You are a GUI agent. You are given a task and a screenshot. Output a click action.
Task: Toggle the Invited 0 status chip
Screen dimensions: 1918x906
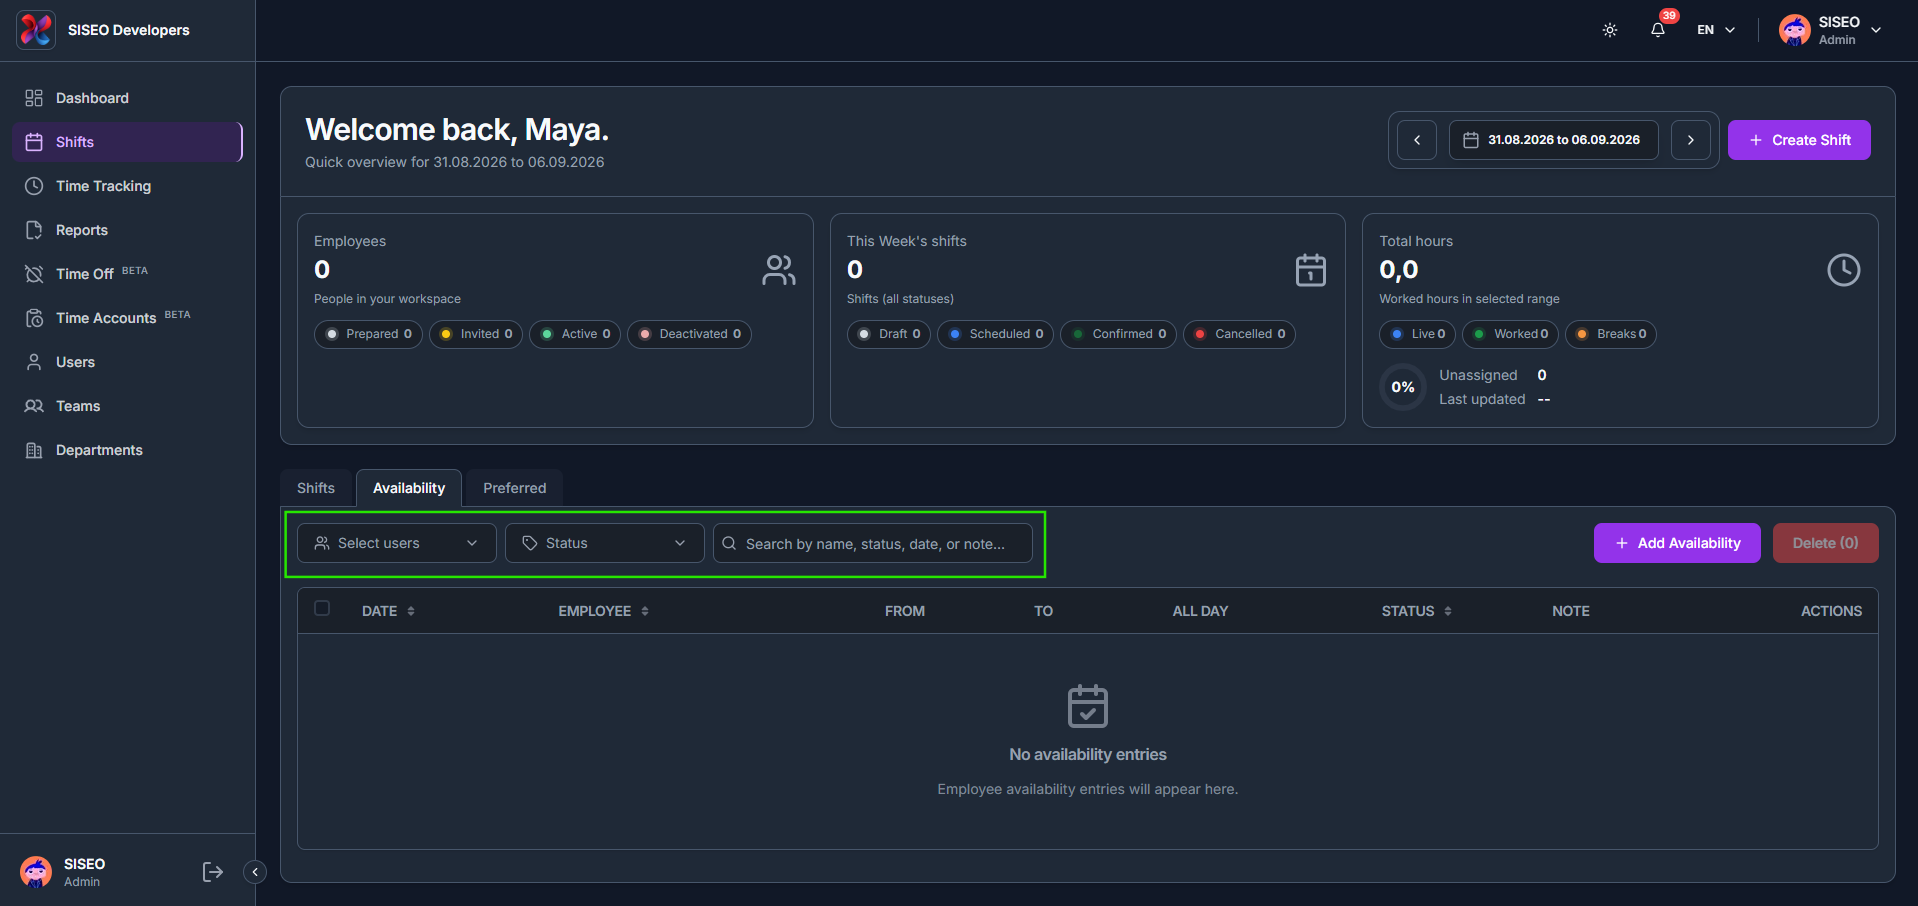[476, 334]
